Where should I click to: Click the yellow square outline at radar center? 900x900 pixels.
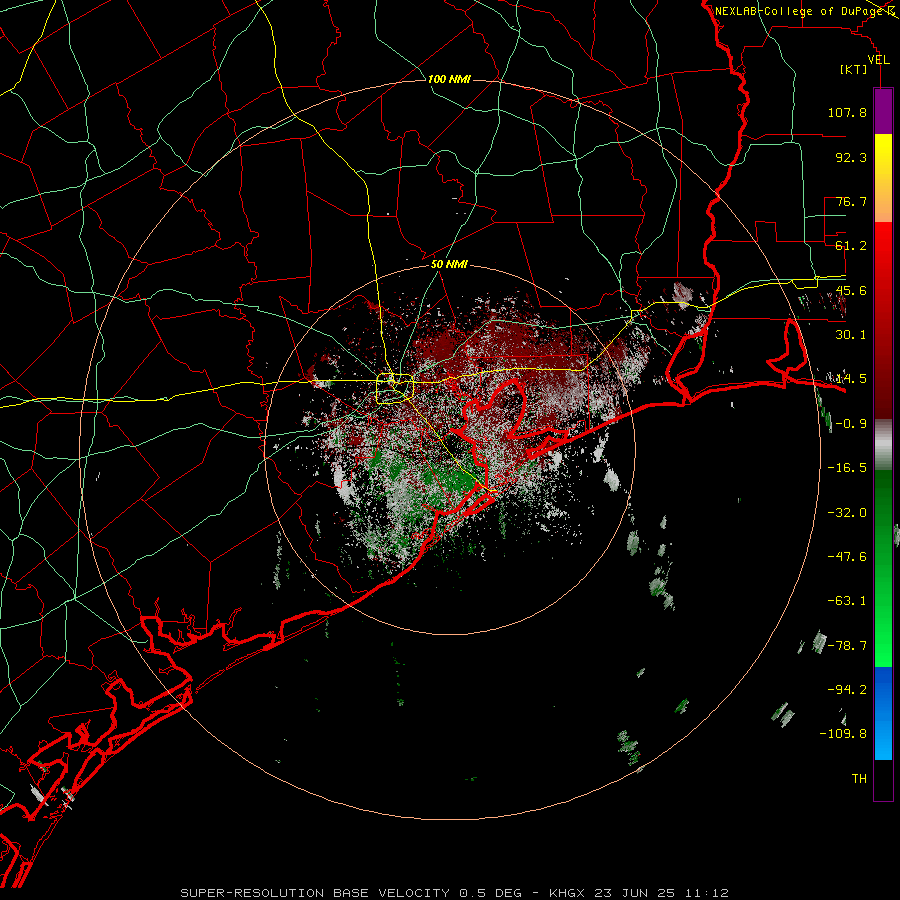click(x=394, y=389)
